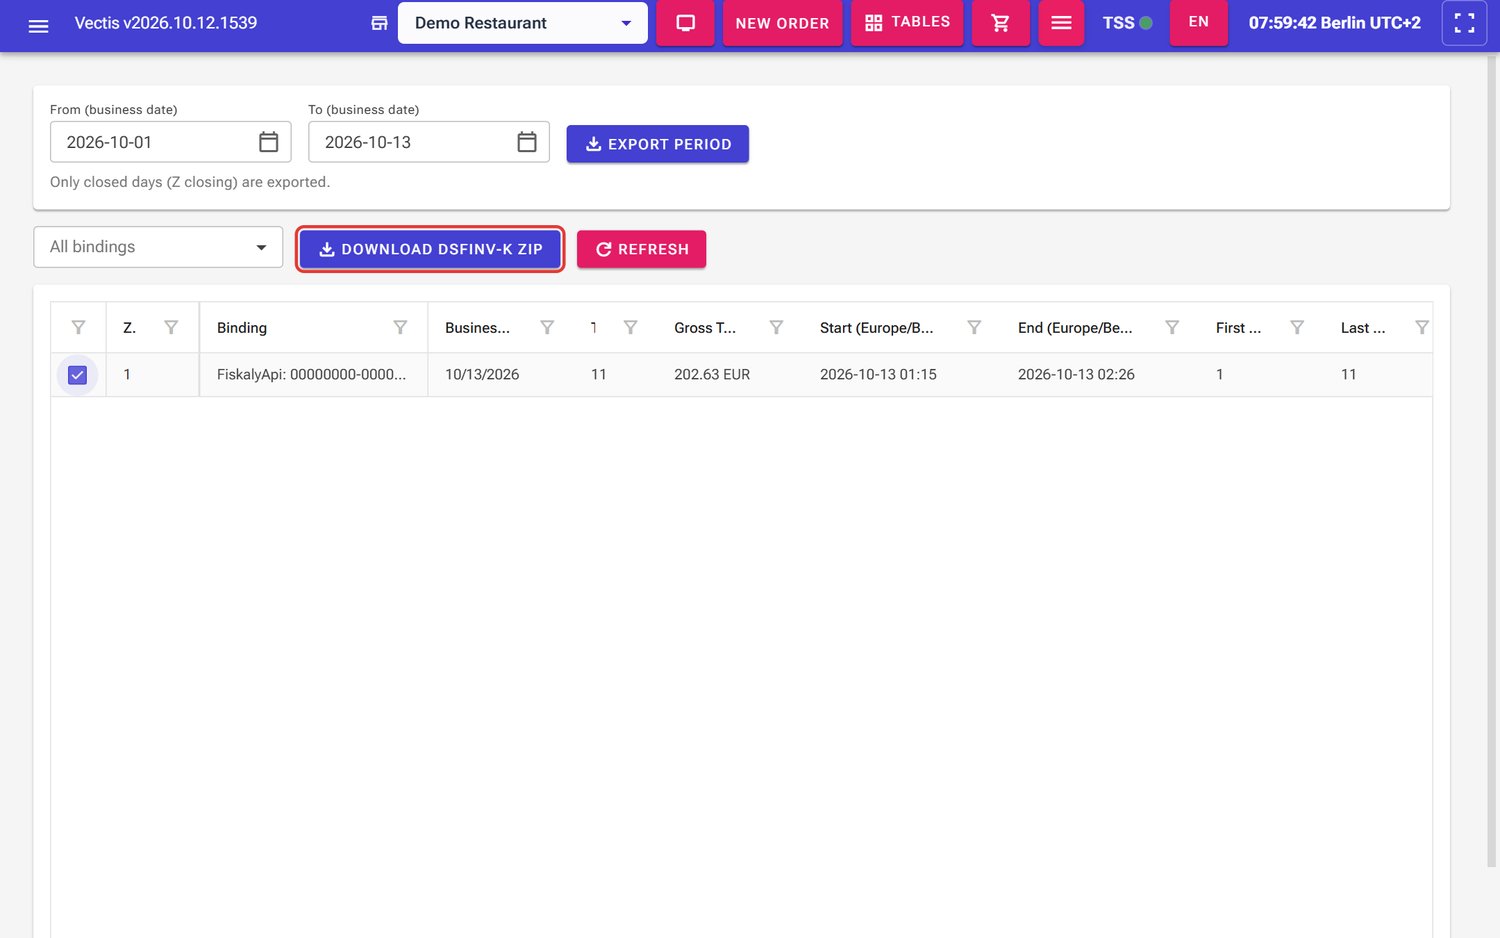The height and width of the screenshot is (938, 1500).
Task: Click the page vertical scrollbar
Action: point(1493,460)
